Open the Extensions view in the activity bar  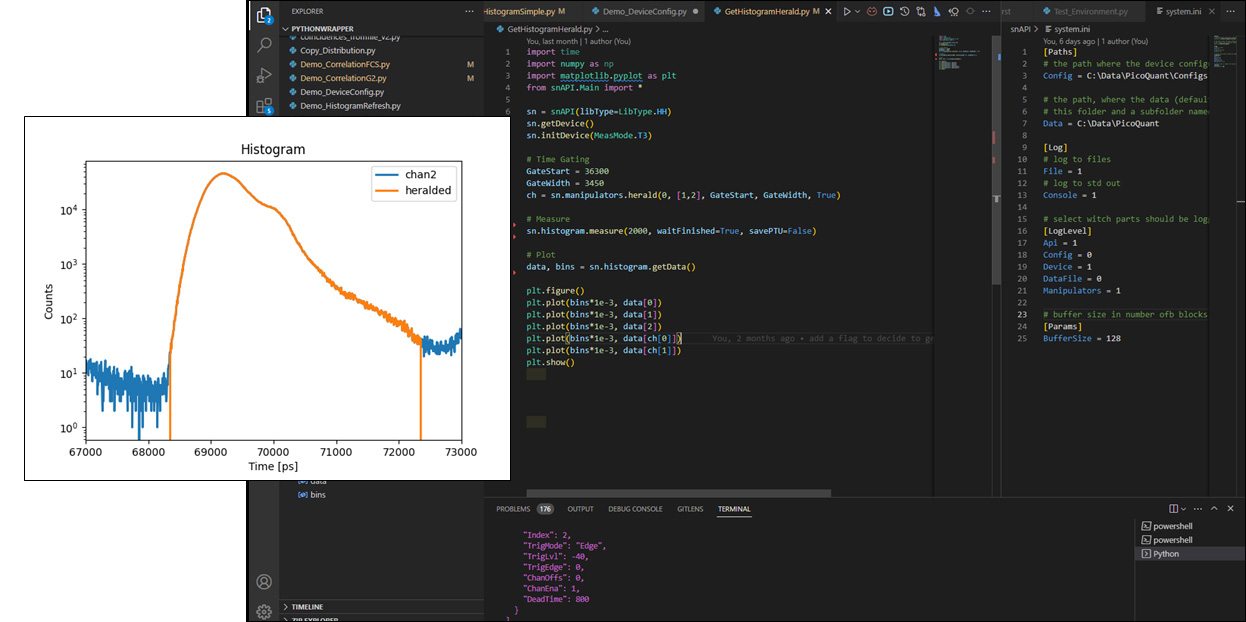click(264, 105)
